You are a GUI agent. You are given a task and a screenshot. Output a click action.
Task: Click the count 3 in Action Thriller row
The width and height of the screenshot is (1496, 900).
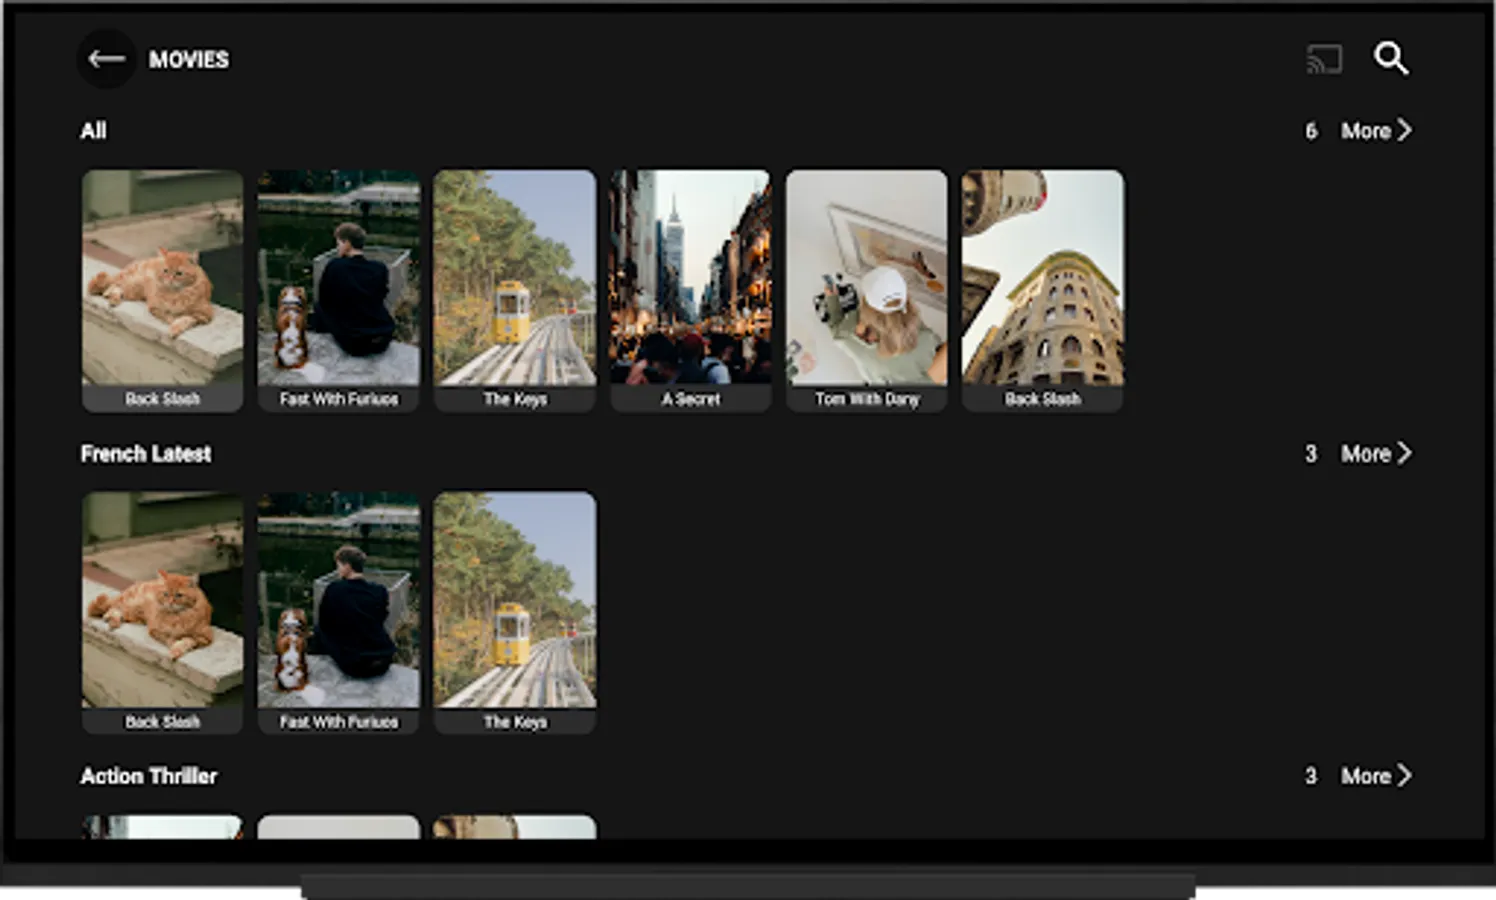point(1311,776)
